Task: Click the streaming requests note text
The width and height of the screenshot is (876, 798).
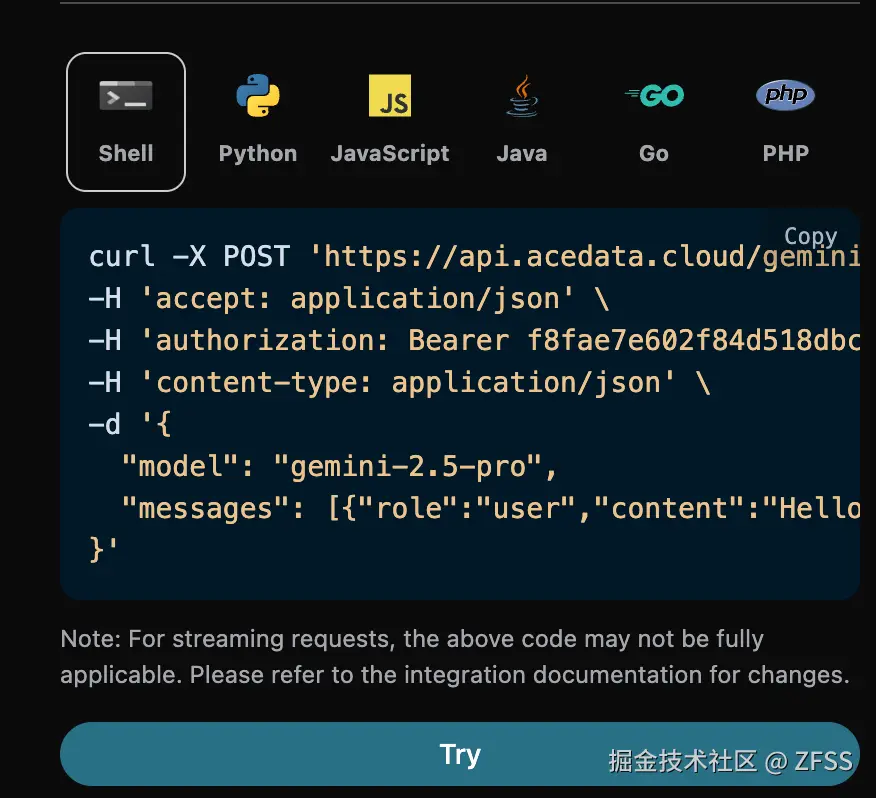Action: pos(455,657)
